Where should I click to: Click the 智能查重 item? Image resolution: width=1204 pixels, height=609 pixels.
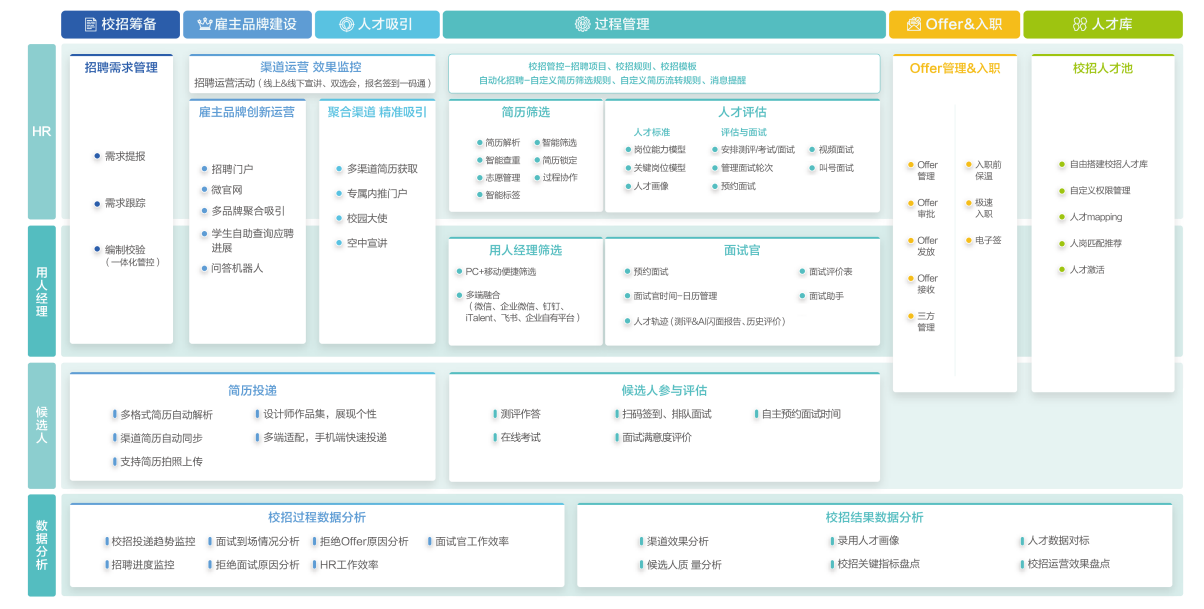(x=503, y=160)
